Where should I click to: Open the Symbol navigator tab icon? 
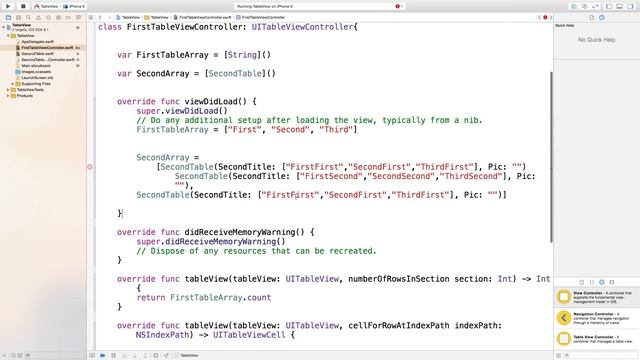(18, 18)
